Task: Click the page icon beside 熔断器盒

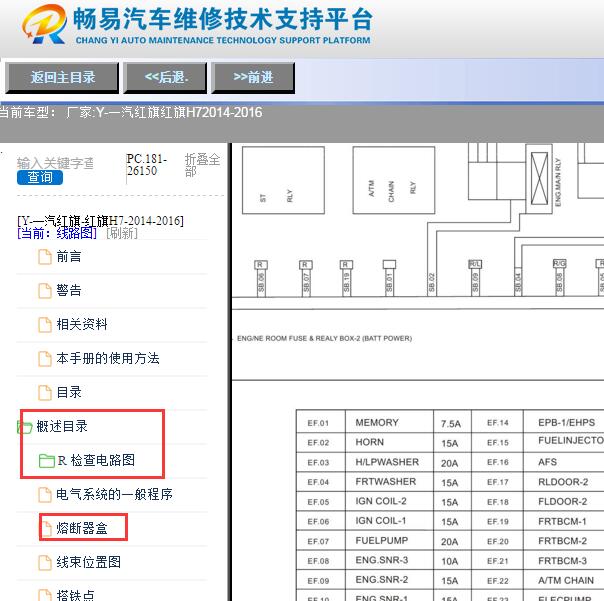Action: (x=46, y=528)
